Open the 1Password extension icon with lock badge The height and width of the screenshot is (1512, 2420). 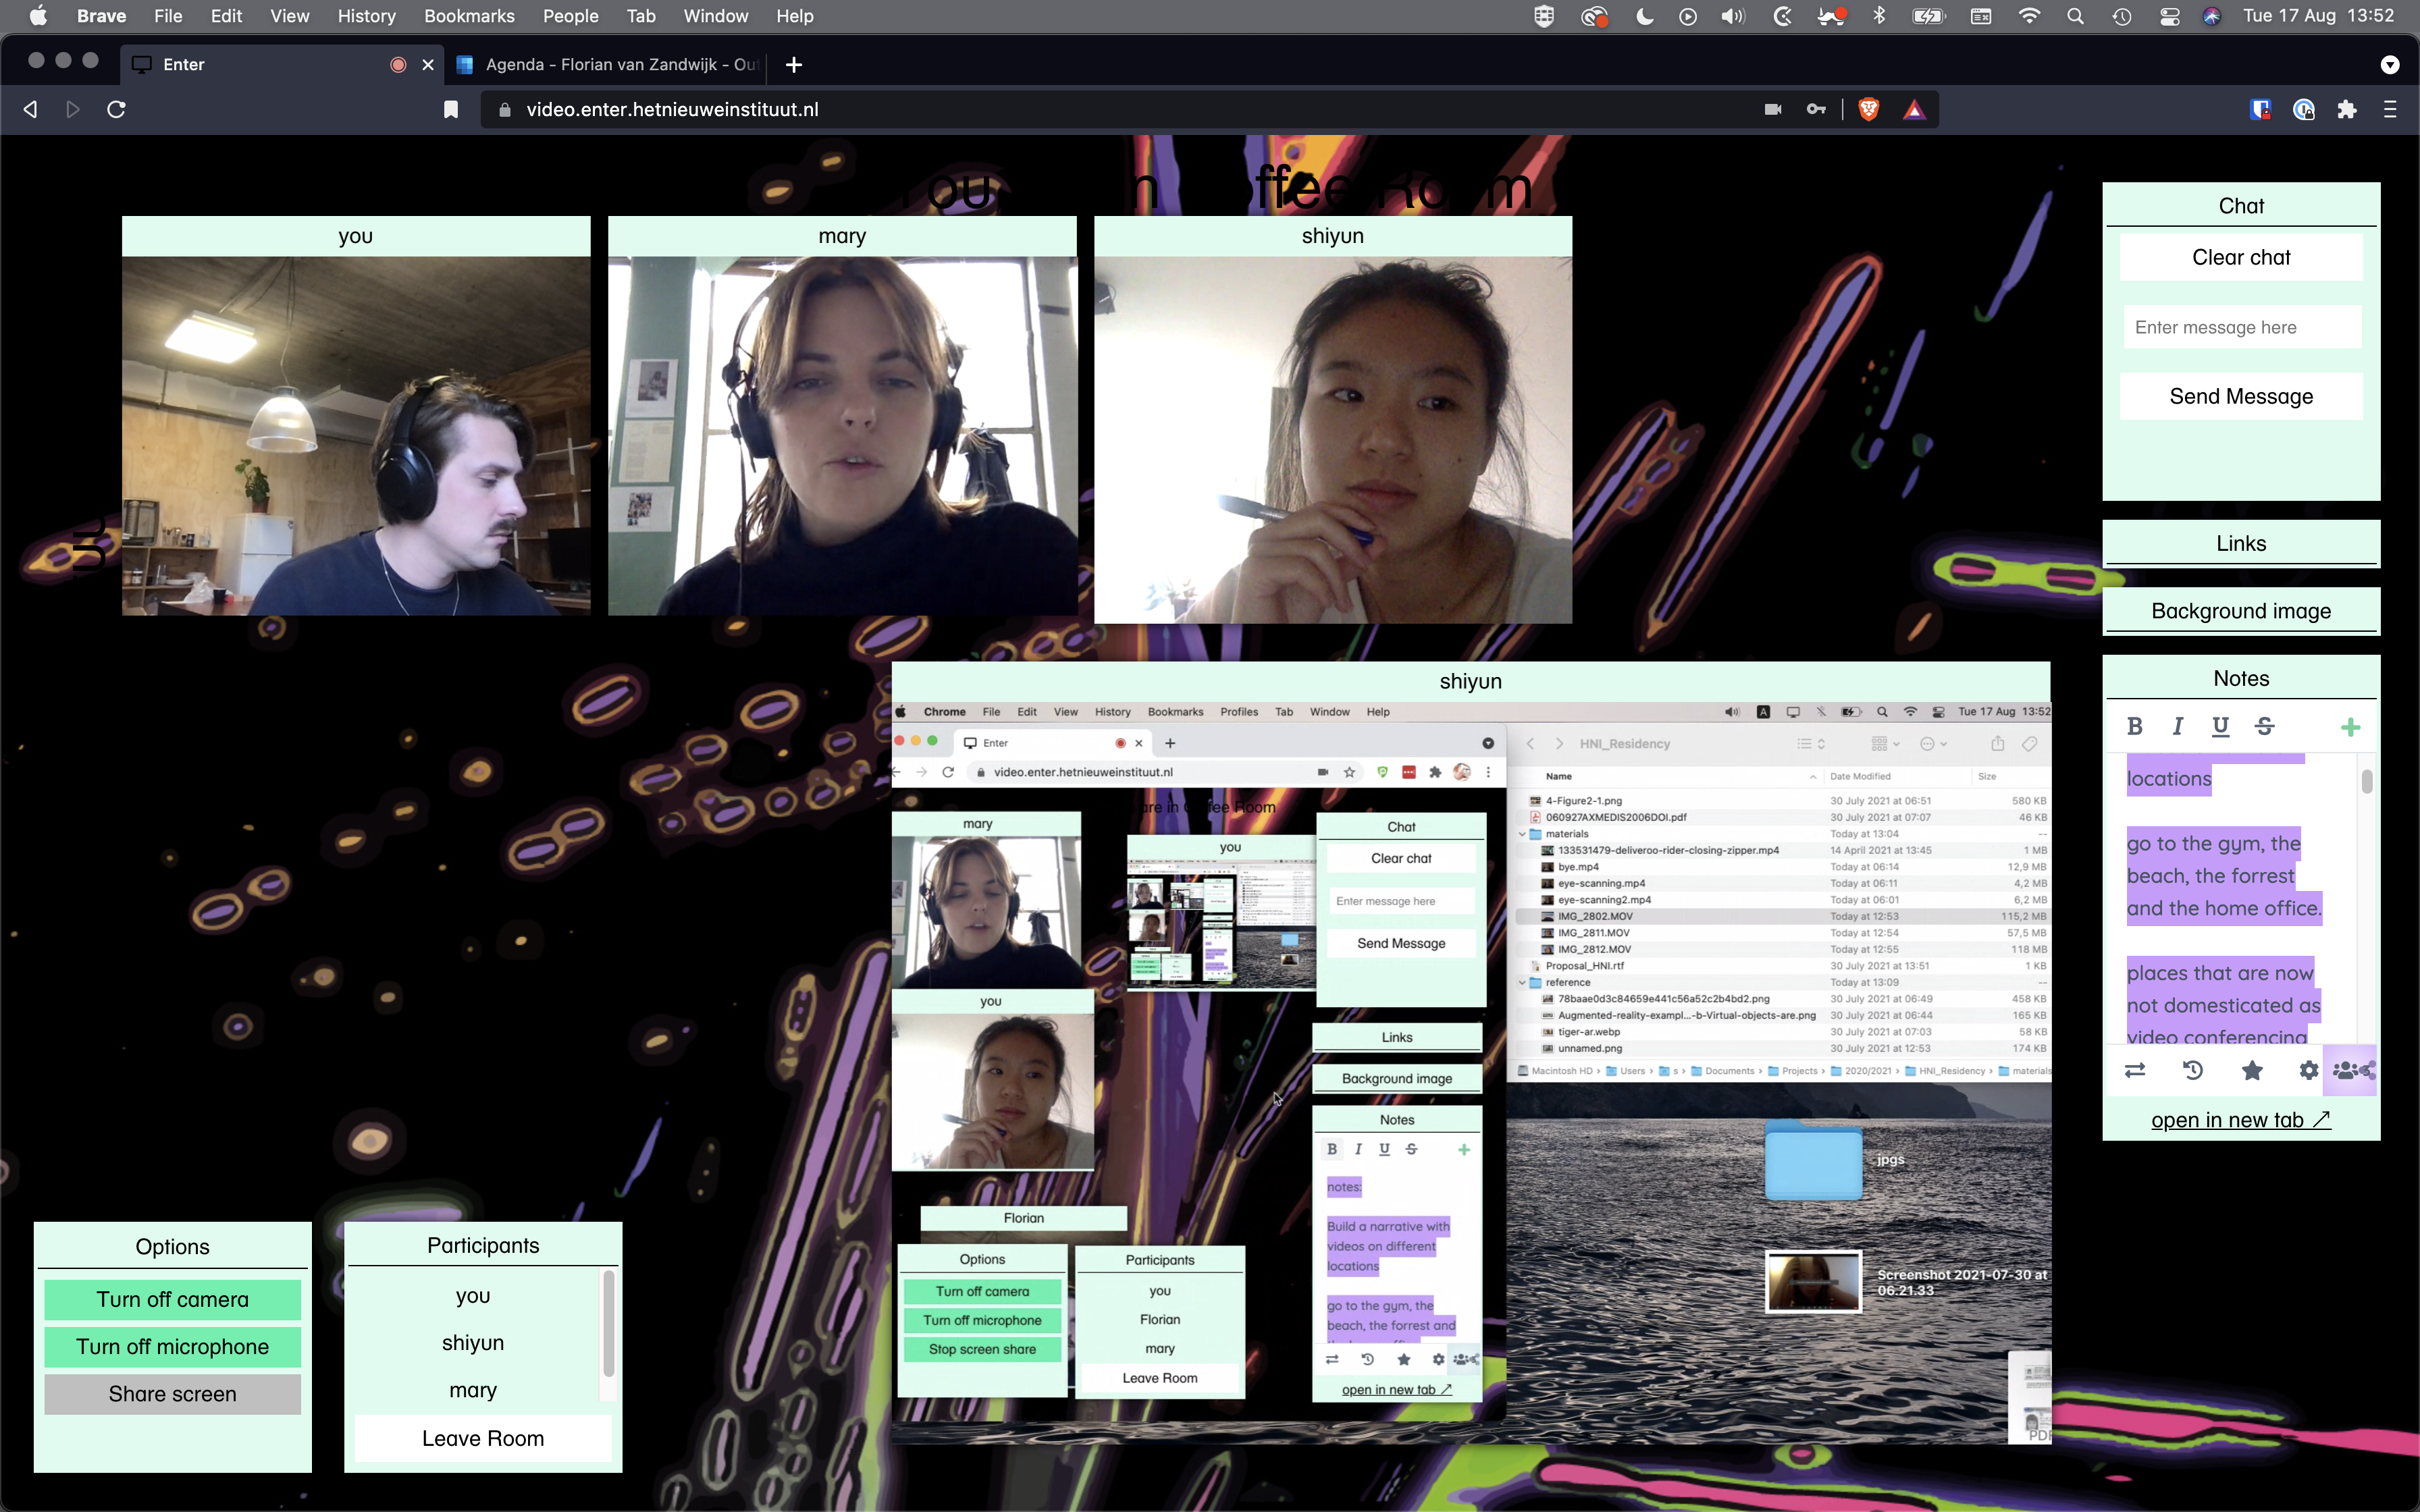click(2304, 110)
